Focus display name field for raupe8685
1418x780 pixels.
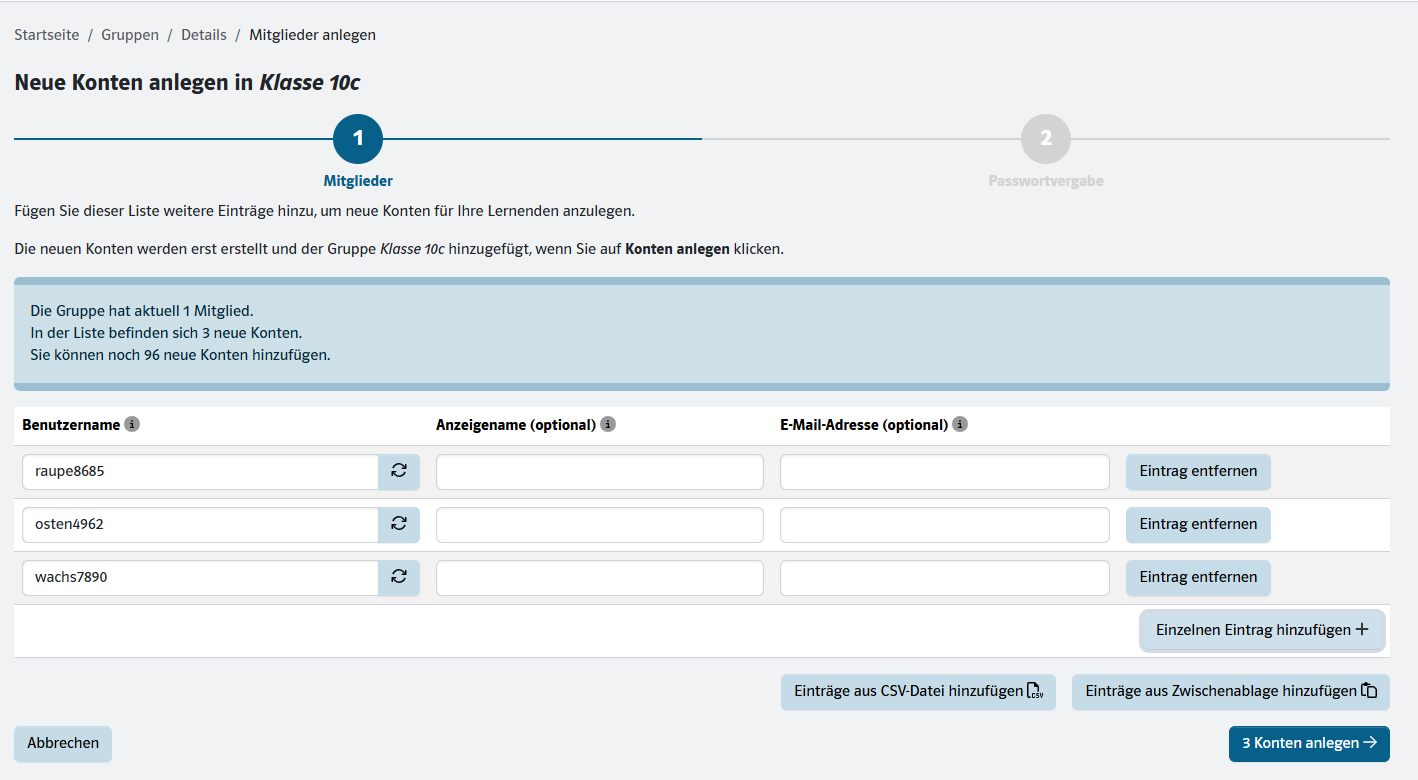tap(599, 472)
